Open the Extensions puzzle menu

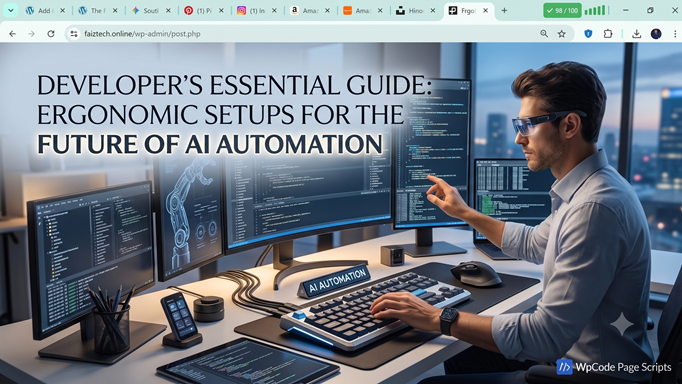(x=608, y=33)
